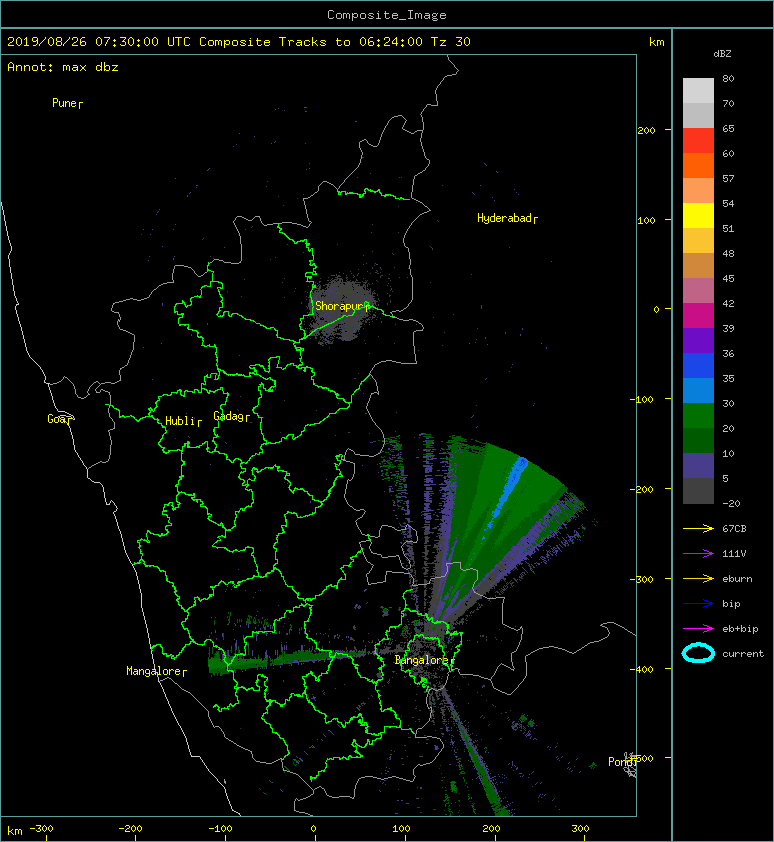Pick the green 30 dBZ color swatch
The height and width of the screenshot is (842, 774).
coord(698,415)
